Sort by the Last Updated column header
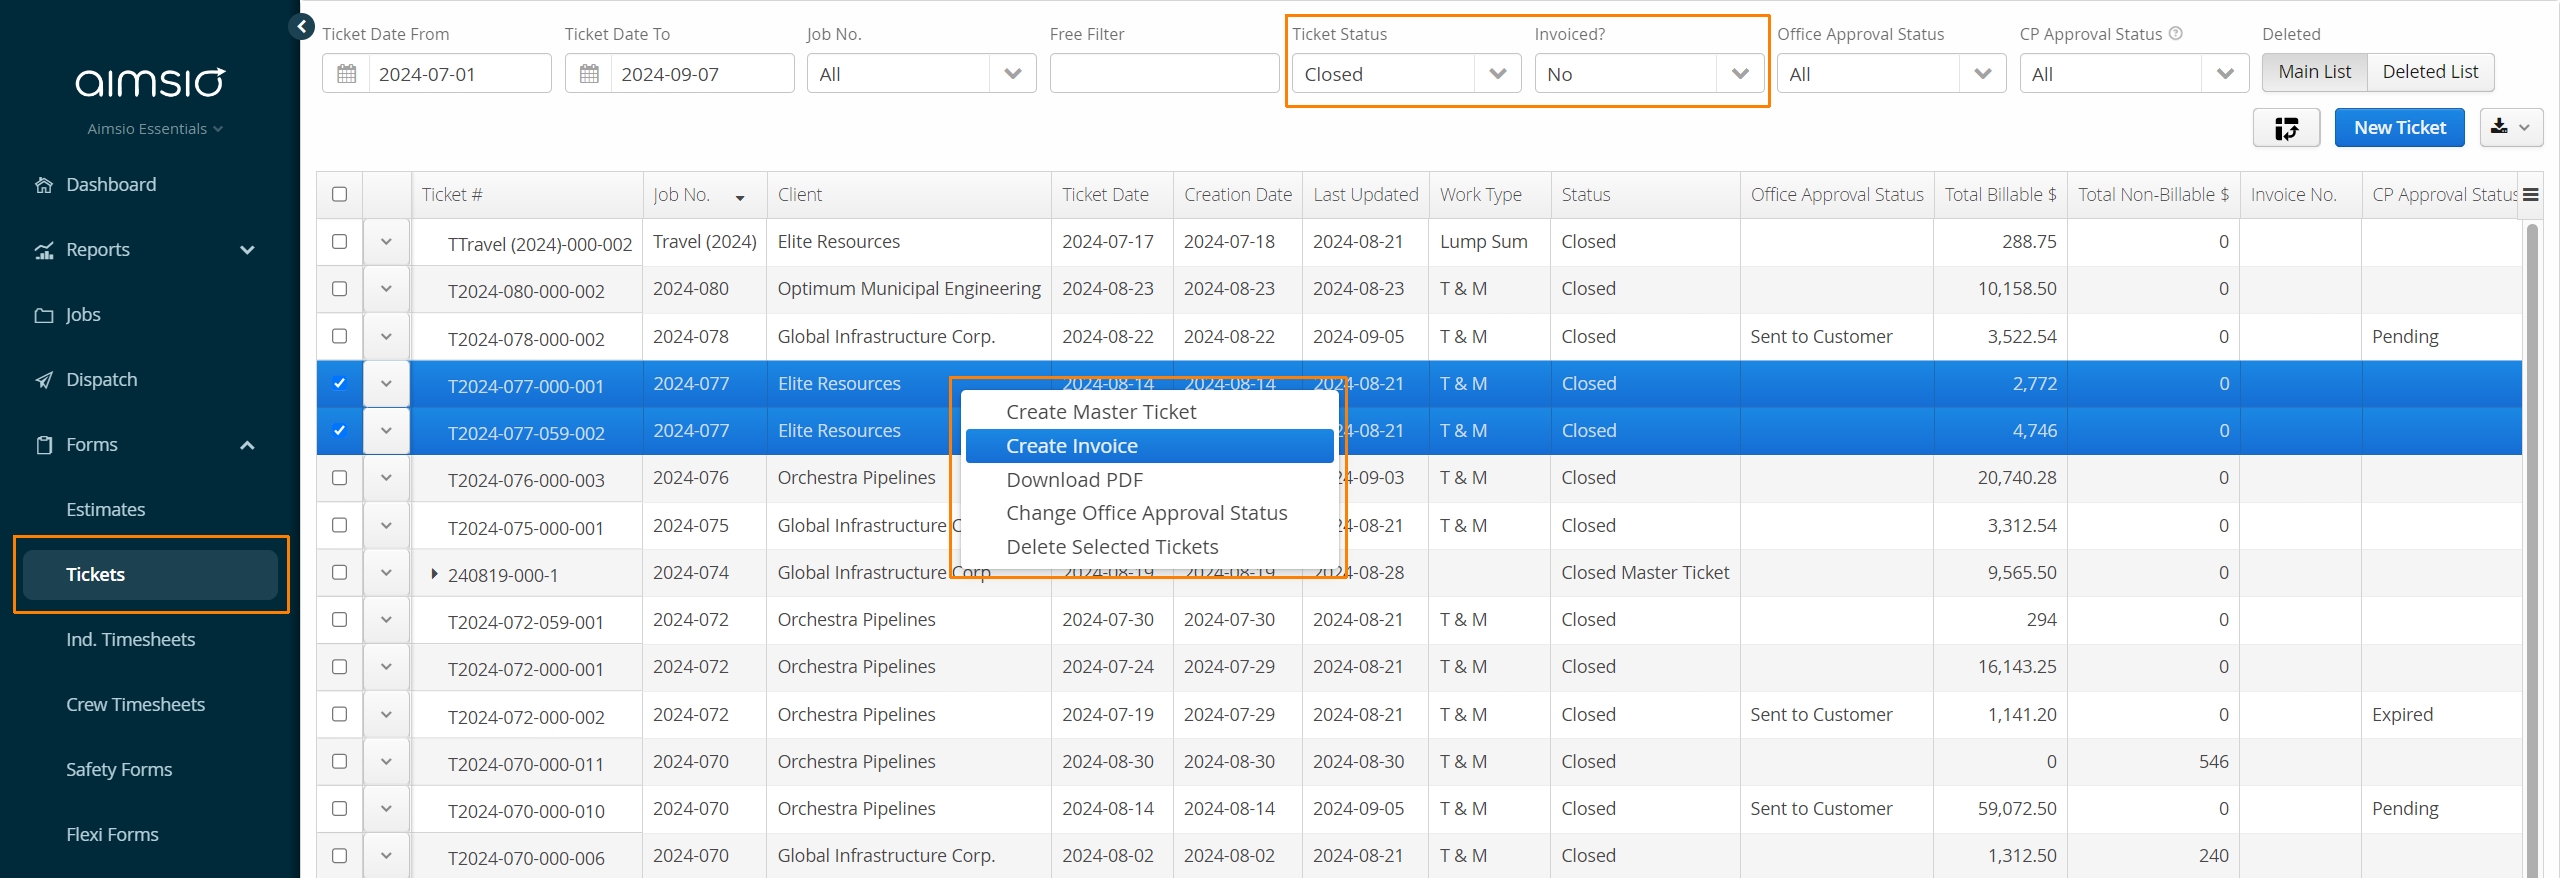Screen dimensions: 2560x878 coord(1365,195)
